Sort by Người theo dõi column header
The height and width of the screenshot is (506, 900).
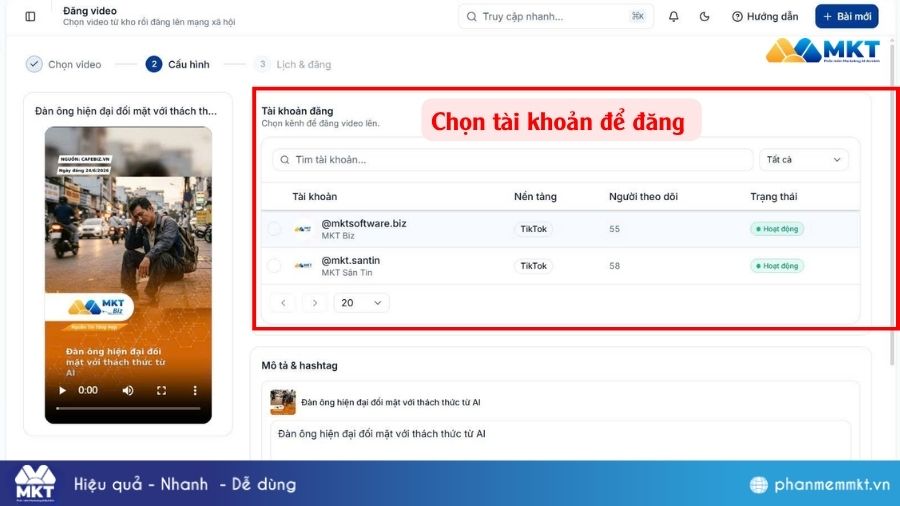(x=643, y=197)
